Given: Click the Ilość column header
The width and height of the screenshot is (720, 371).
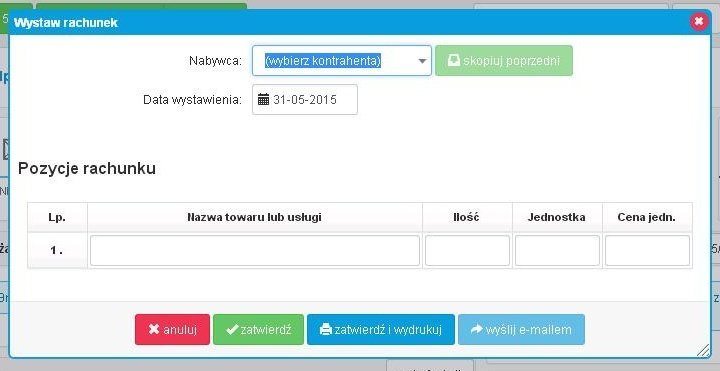Looking at the screenshot, I should pos(467,217).
